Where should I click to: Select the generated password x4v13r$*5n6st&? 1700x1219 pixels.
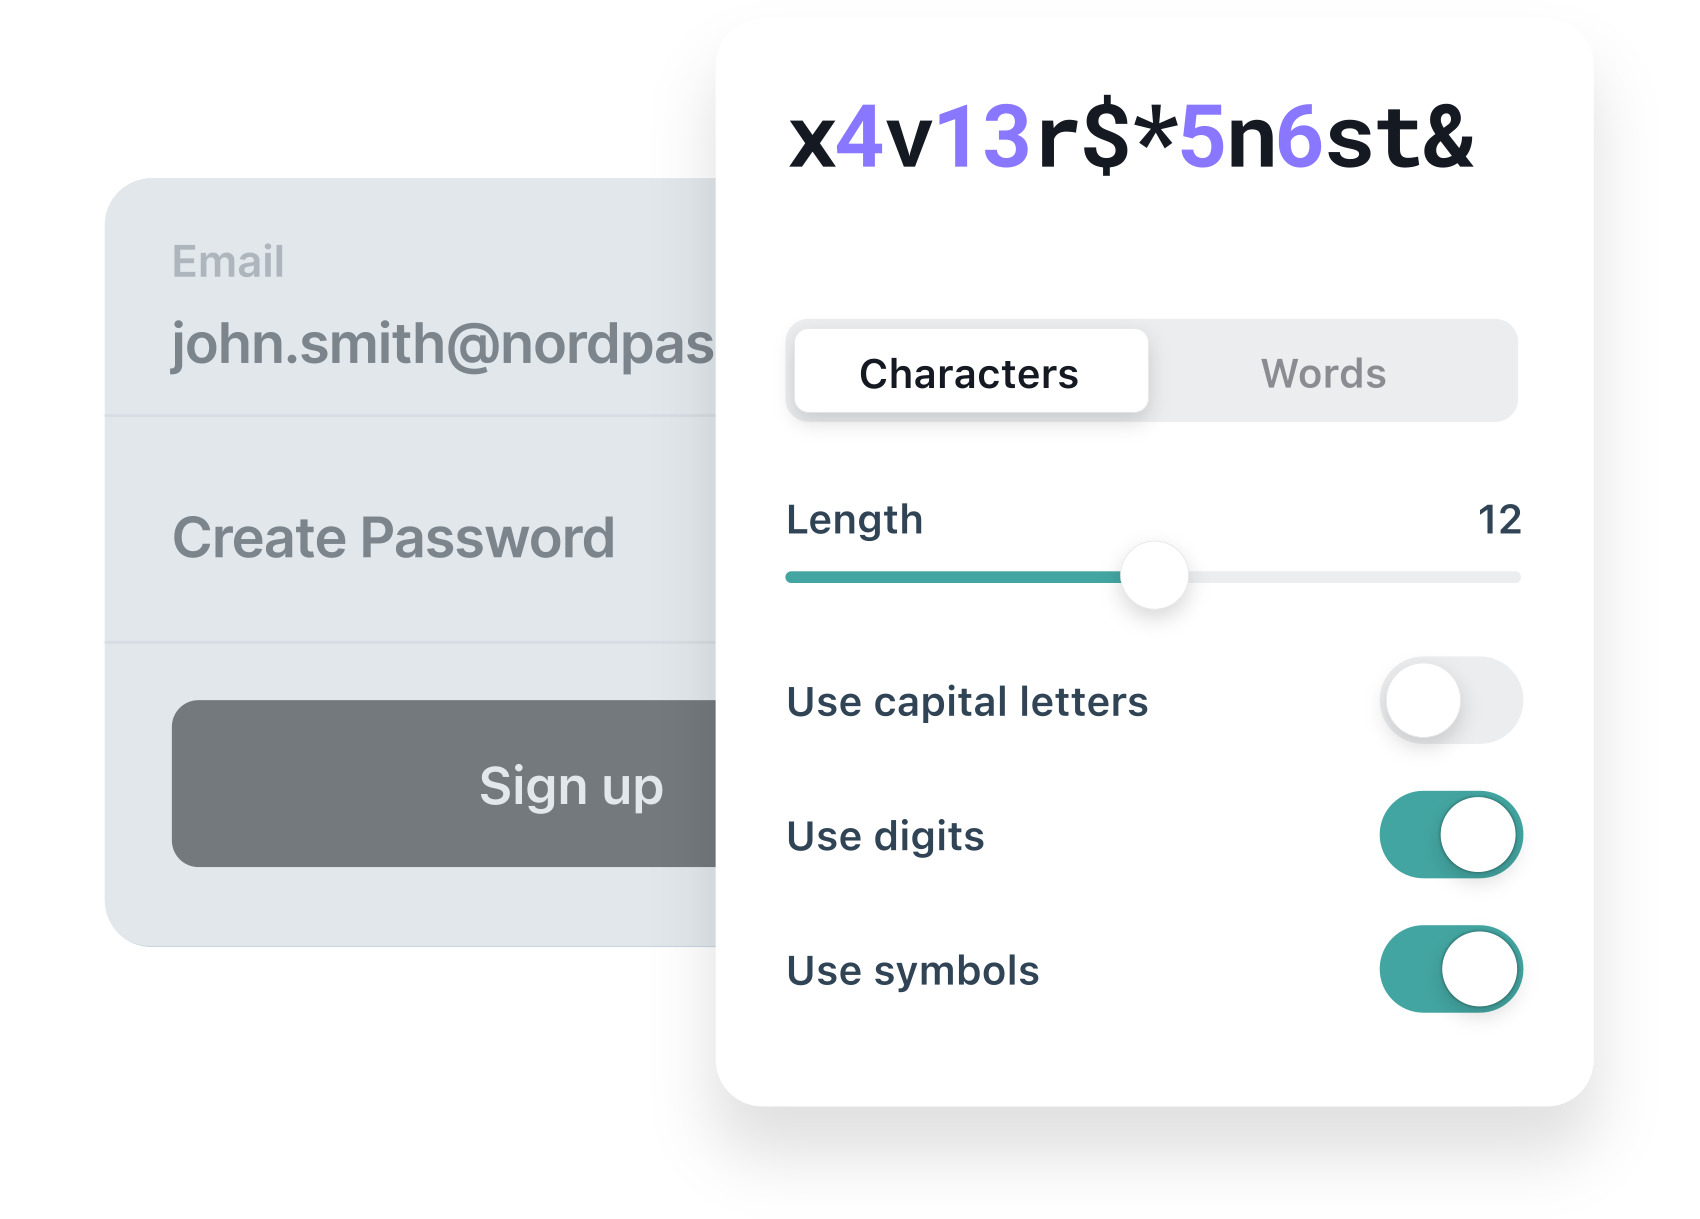1130,138
